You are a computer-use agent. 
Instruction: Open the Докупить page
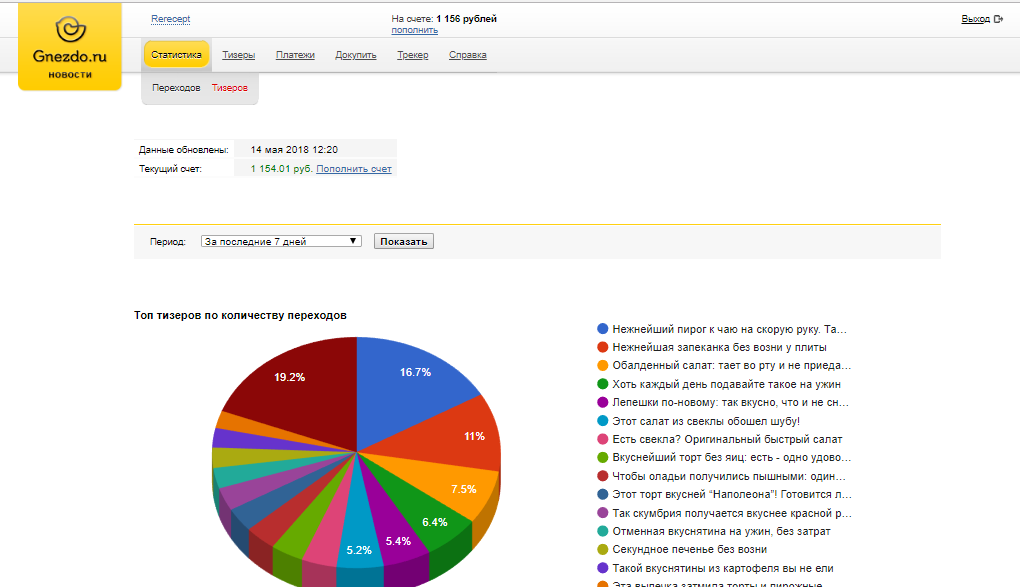coord(356,55)
